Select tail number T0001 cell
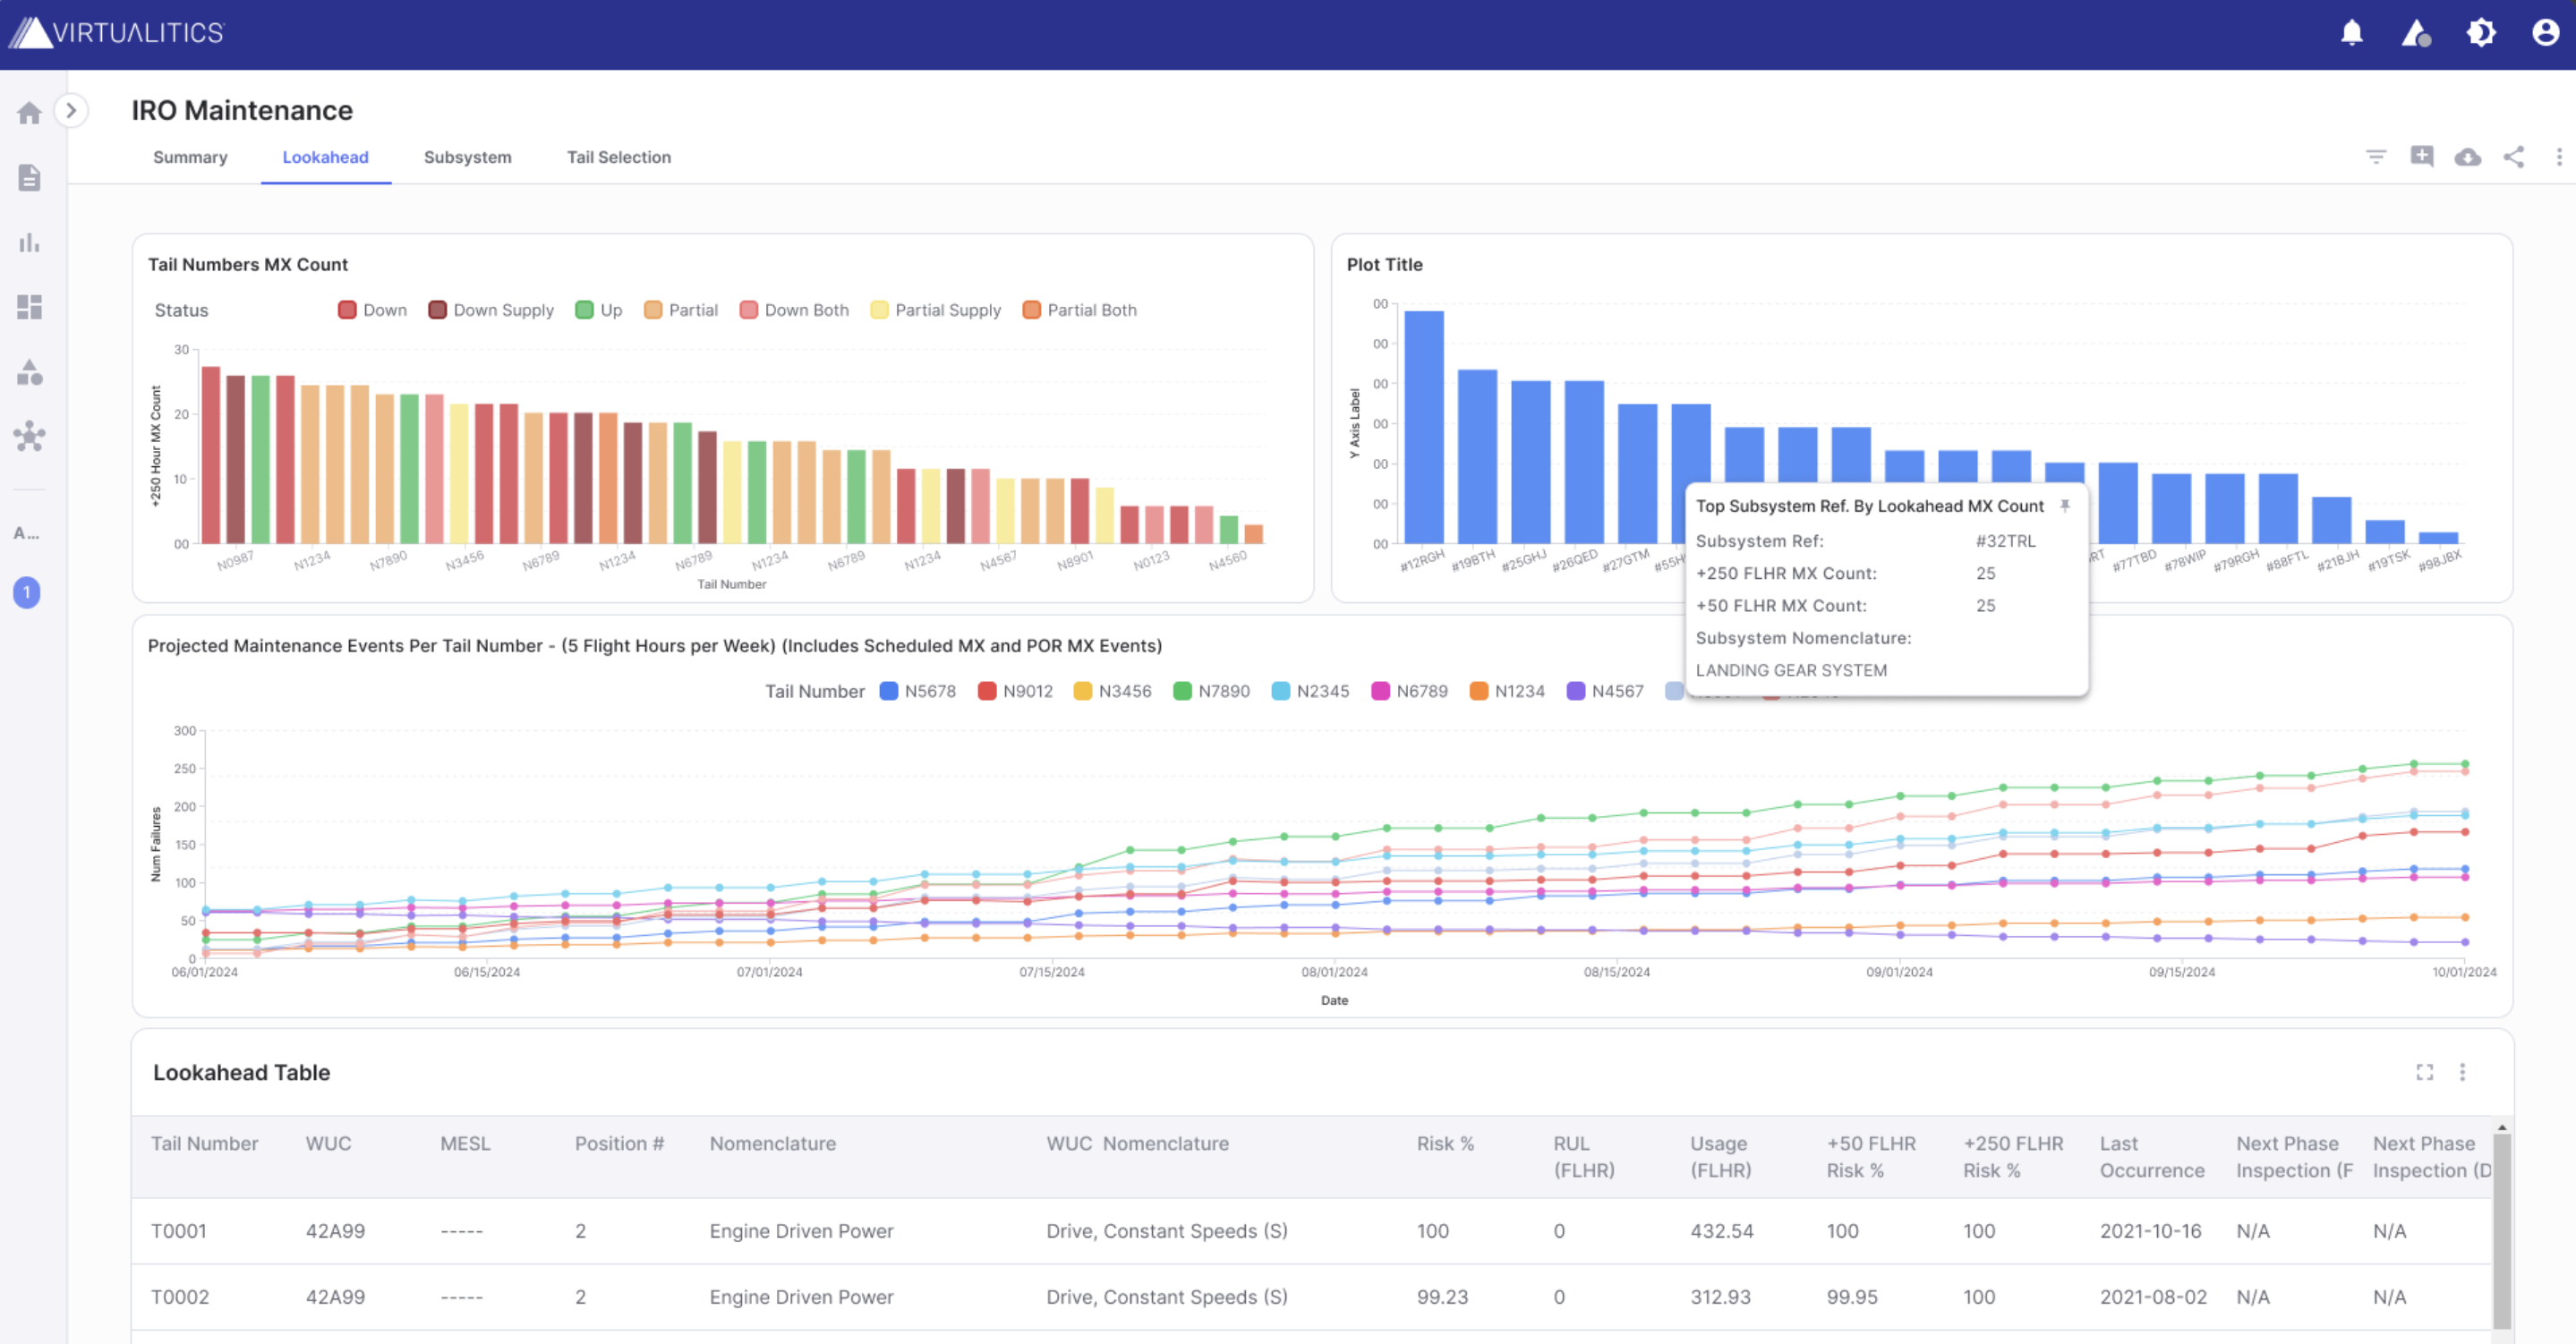 tap(178, 1231)
